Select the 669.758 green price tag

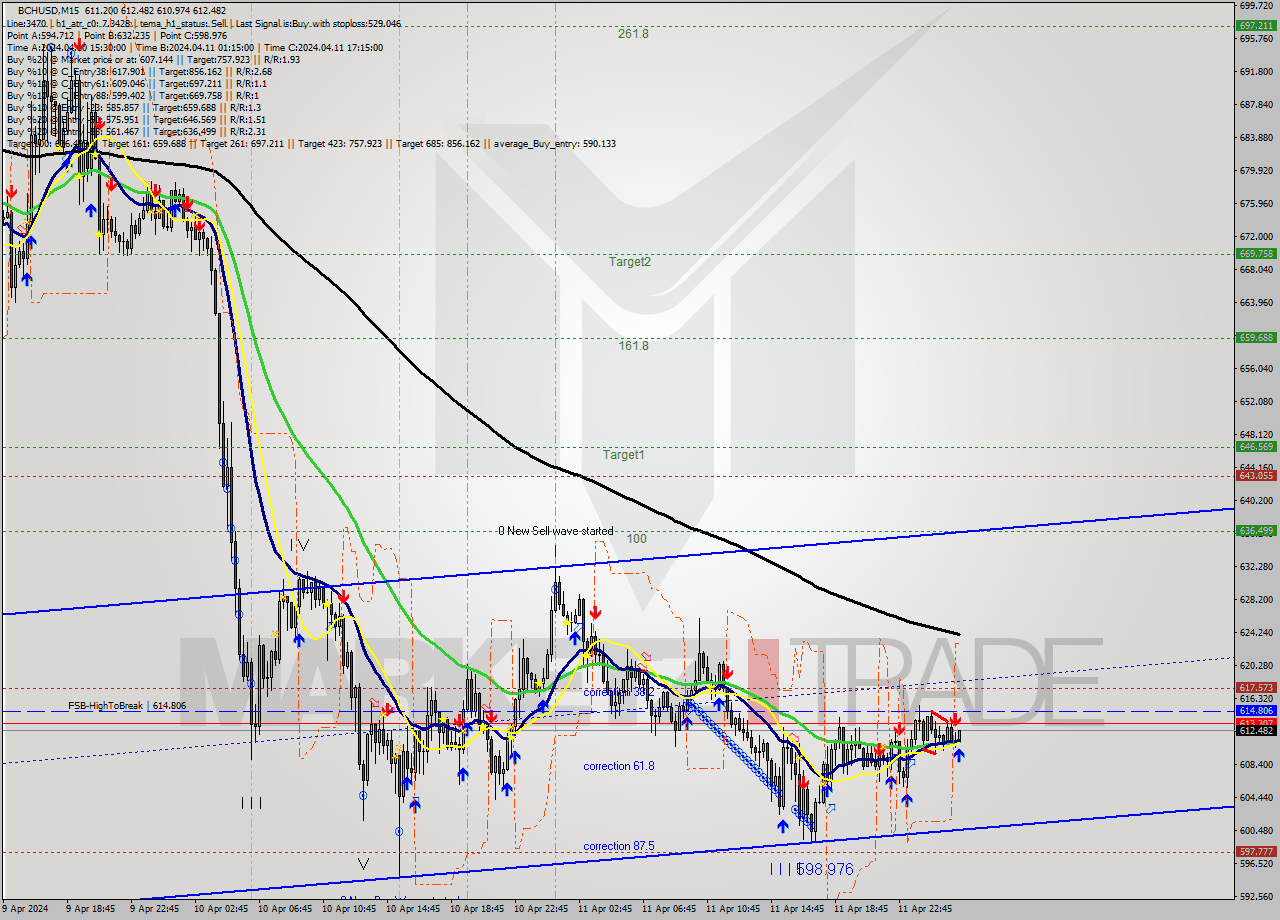(x=1256, y=254)
